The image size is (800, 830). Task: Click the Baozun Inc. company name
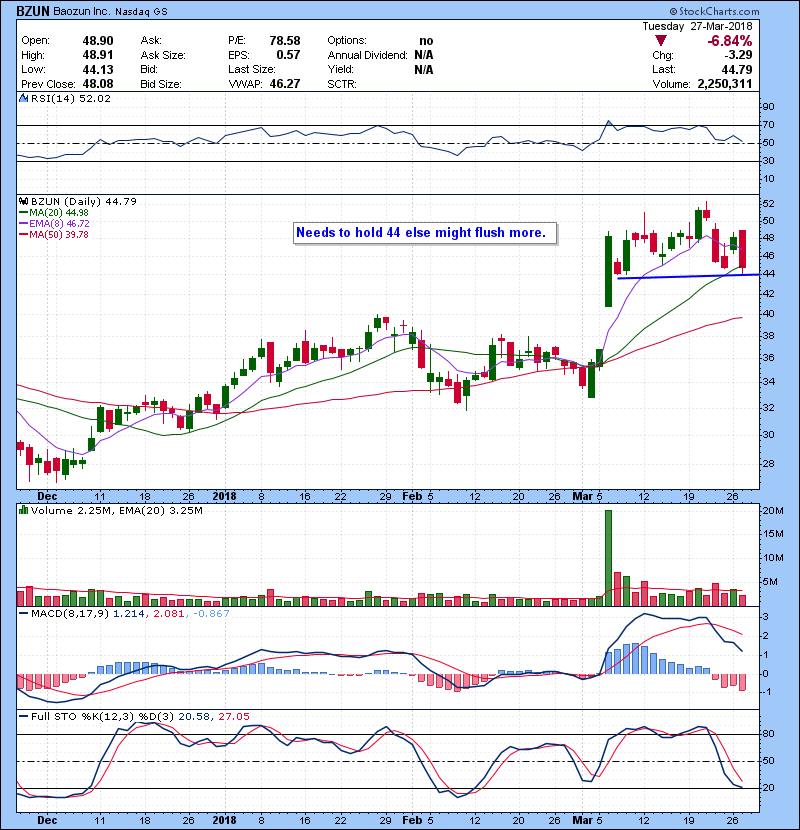click(x=80, y=11)
